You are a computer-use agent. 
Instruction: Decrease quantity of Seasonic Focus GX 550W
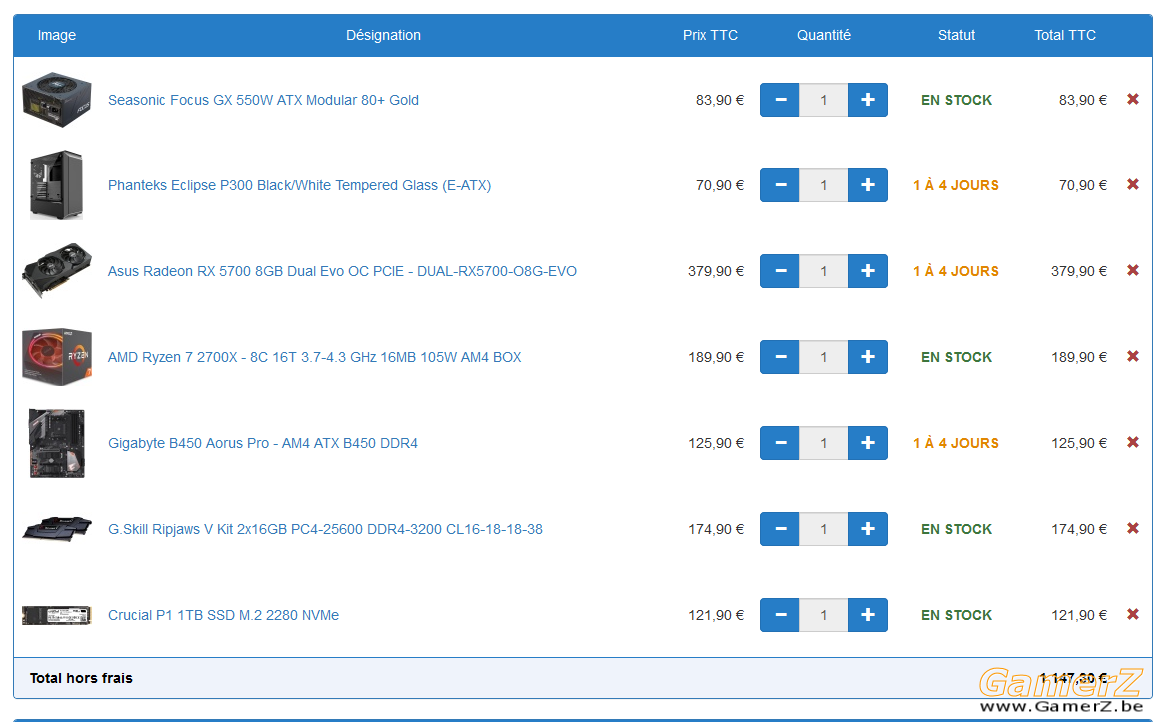779,100
